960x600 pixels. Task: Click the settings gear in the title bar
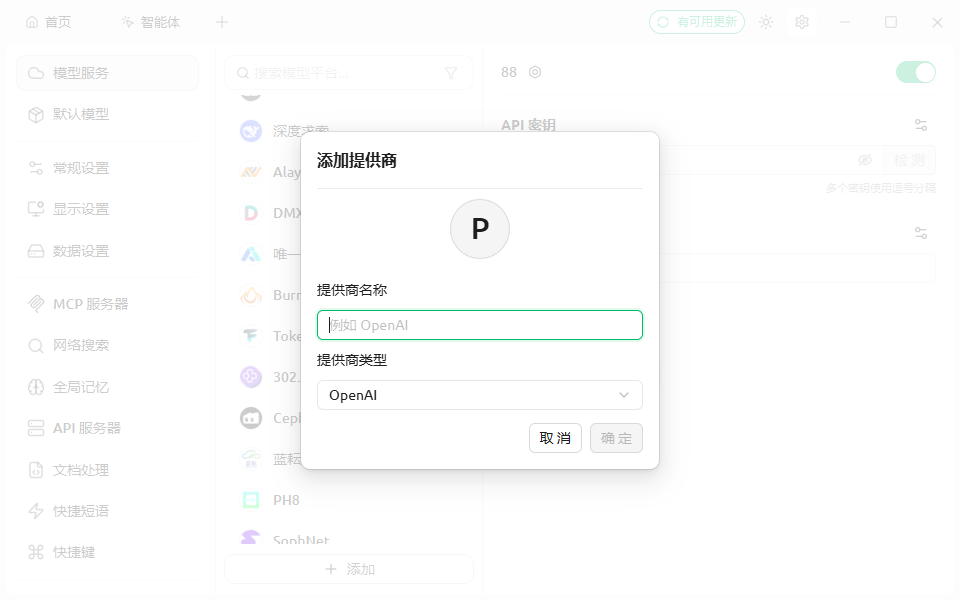(802, 21)
